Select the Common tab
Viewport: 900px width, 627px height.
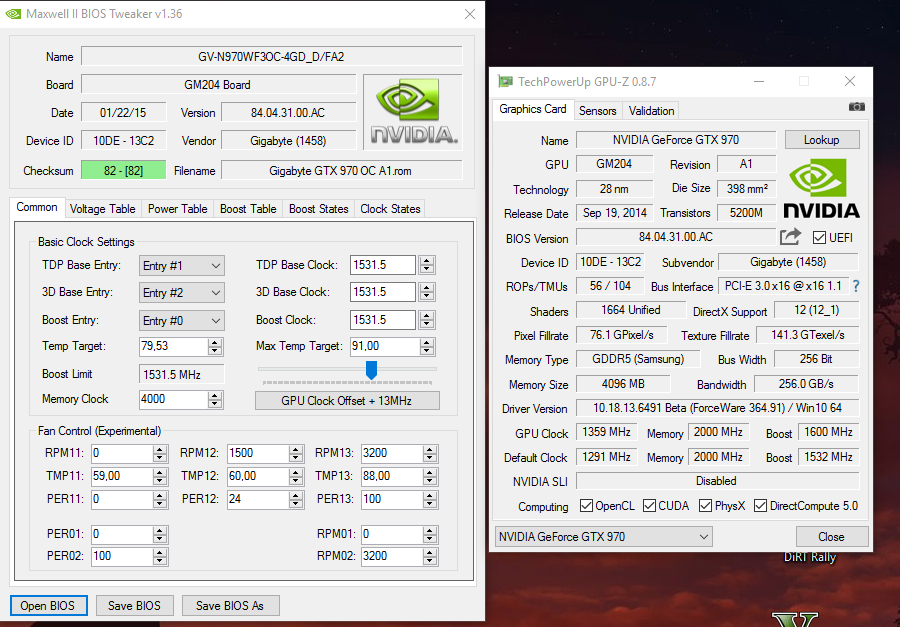point(37,207)
